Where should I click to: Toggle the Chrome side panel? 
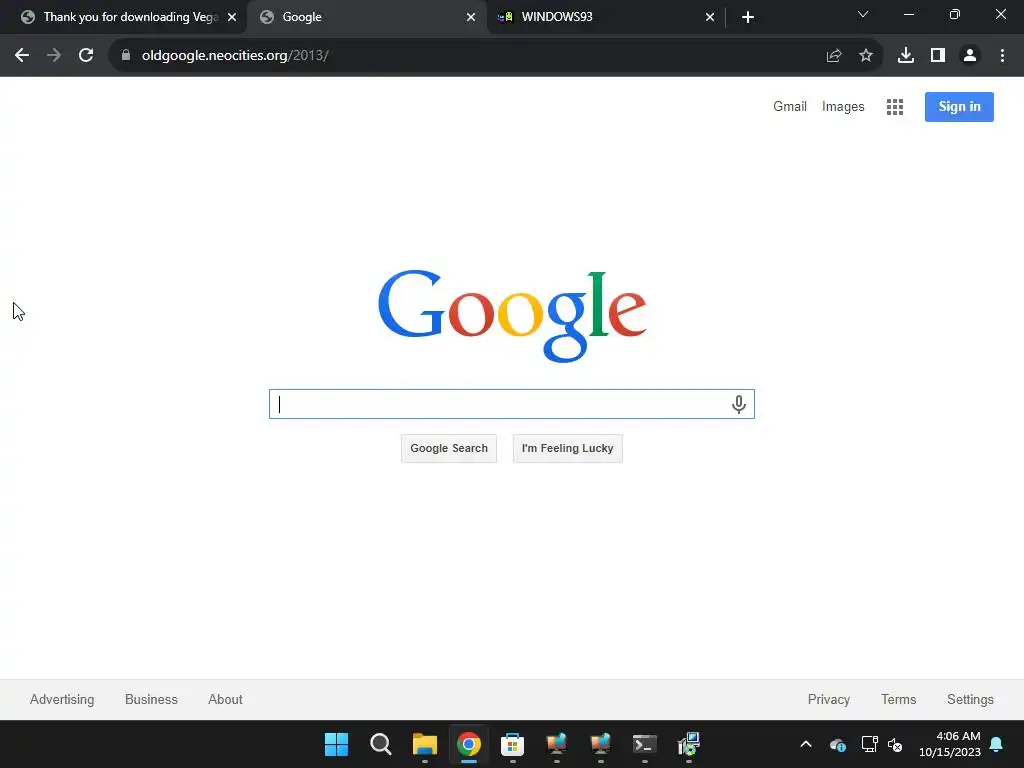938,56
